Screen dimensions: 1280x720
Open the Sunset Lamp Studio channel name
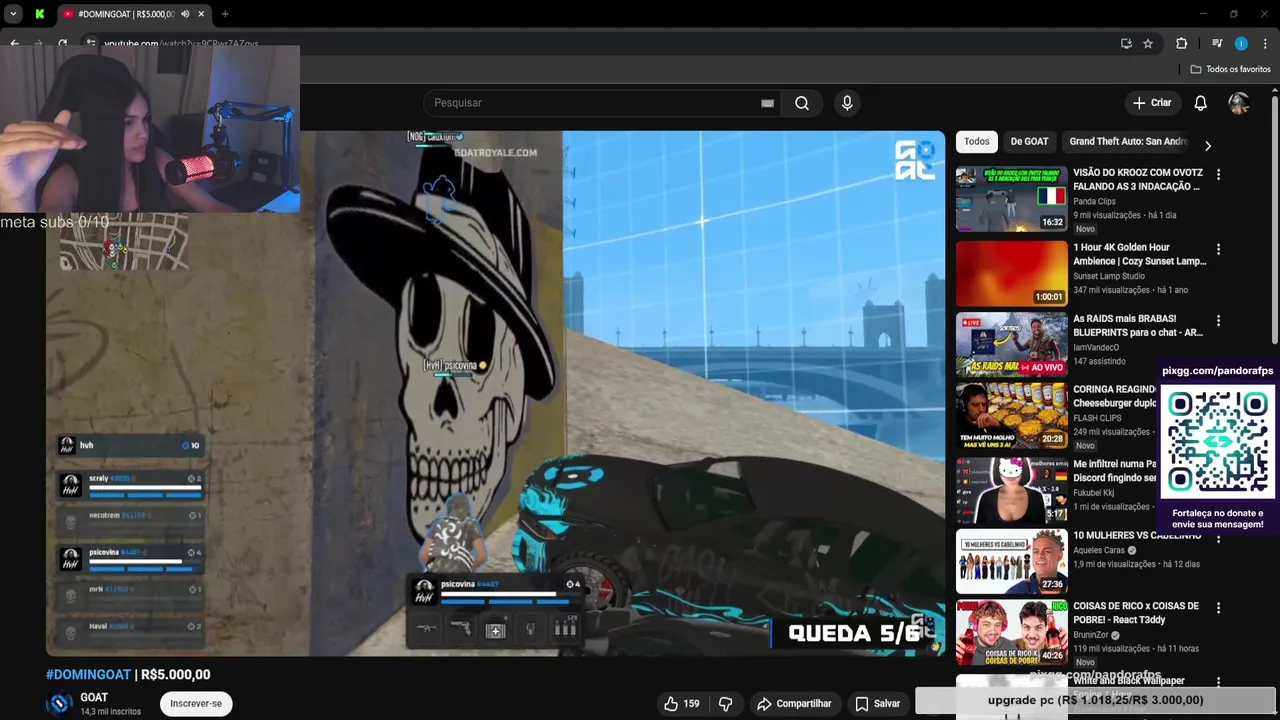pos(1109,276)
